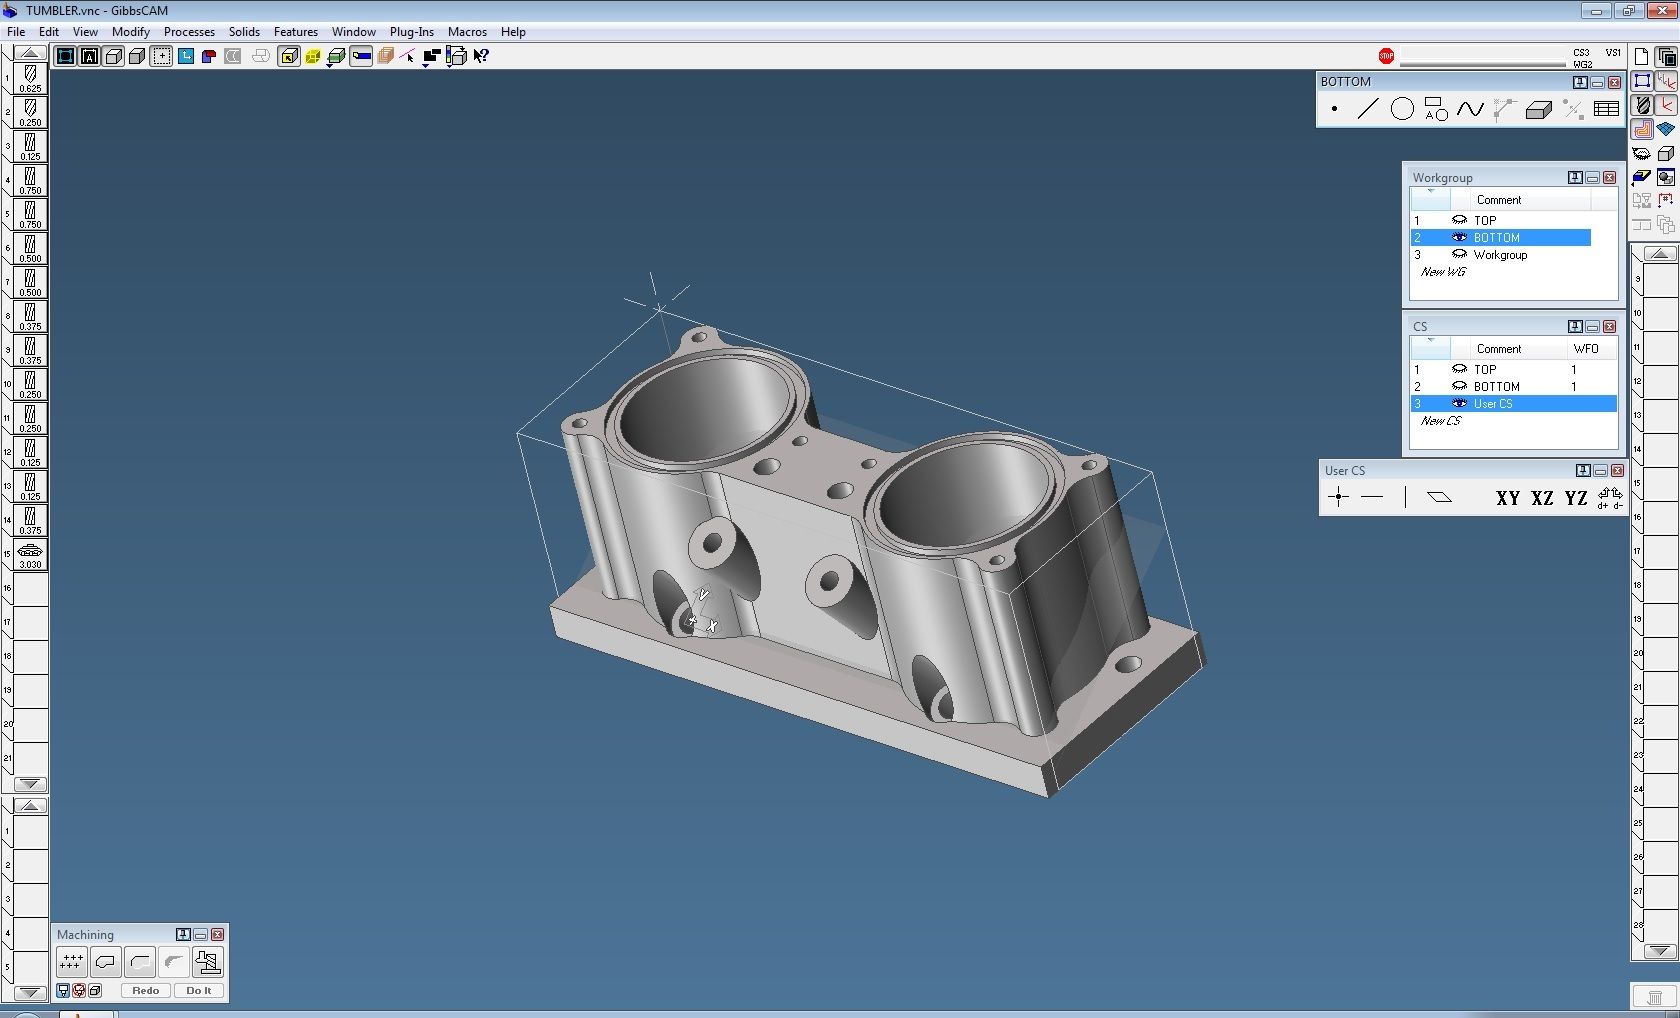Expand the Workgroup list header dropdown arrow
1680x1018 pixels.
pyautogui.click(x=1431, y=192)
